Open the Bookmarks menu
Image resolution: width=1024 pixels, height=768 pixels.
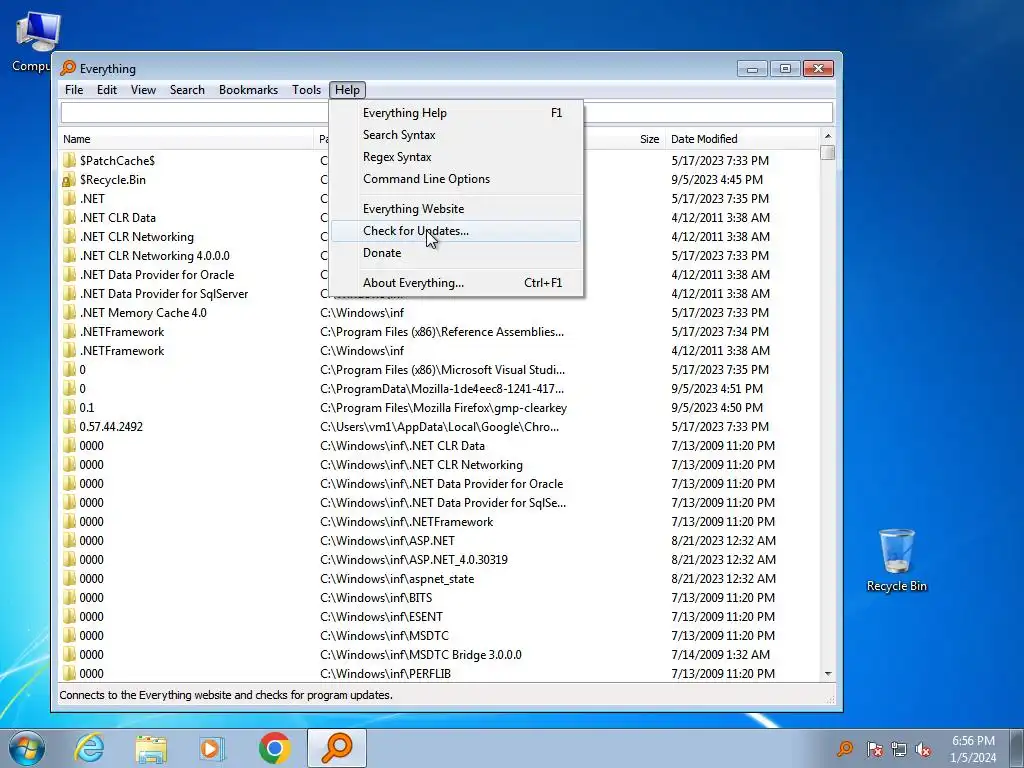(248, 90)
